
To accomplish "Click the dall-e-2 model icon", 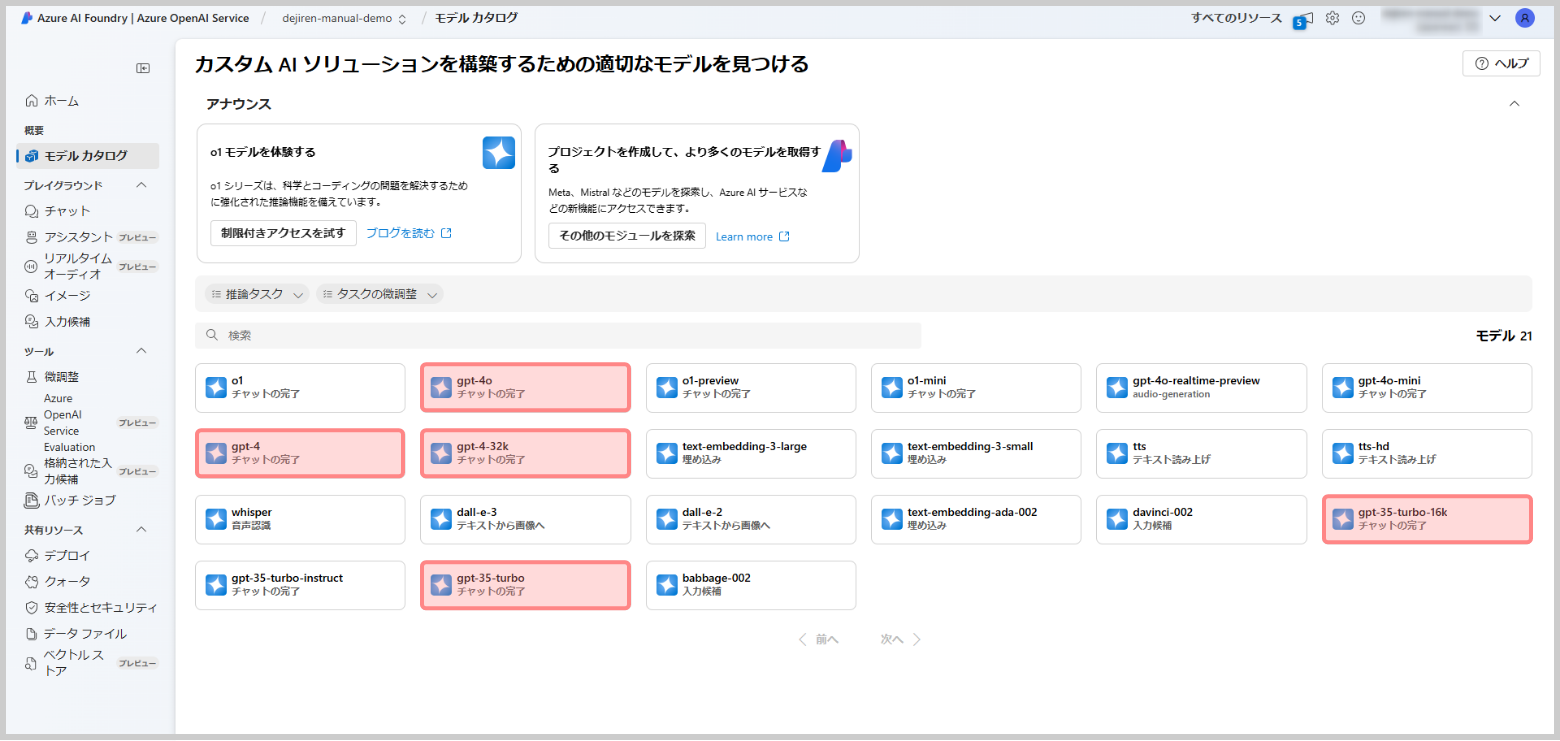I will tap(667, 519).
